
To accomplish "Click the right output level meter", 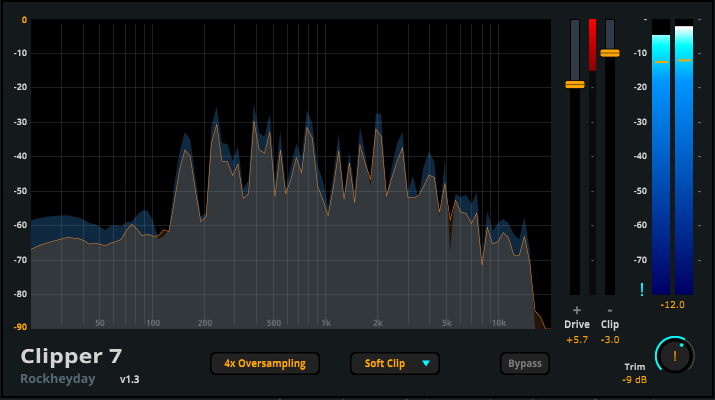I will click(684, 157).
